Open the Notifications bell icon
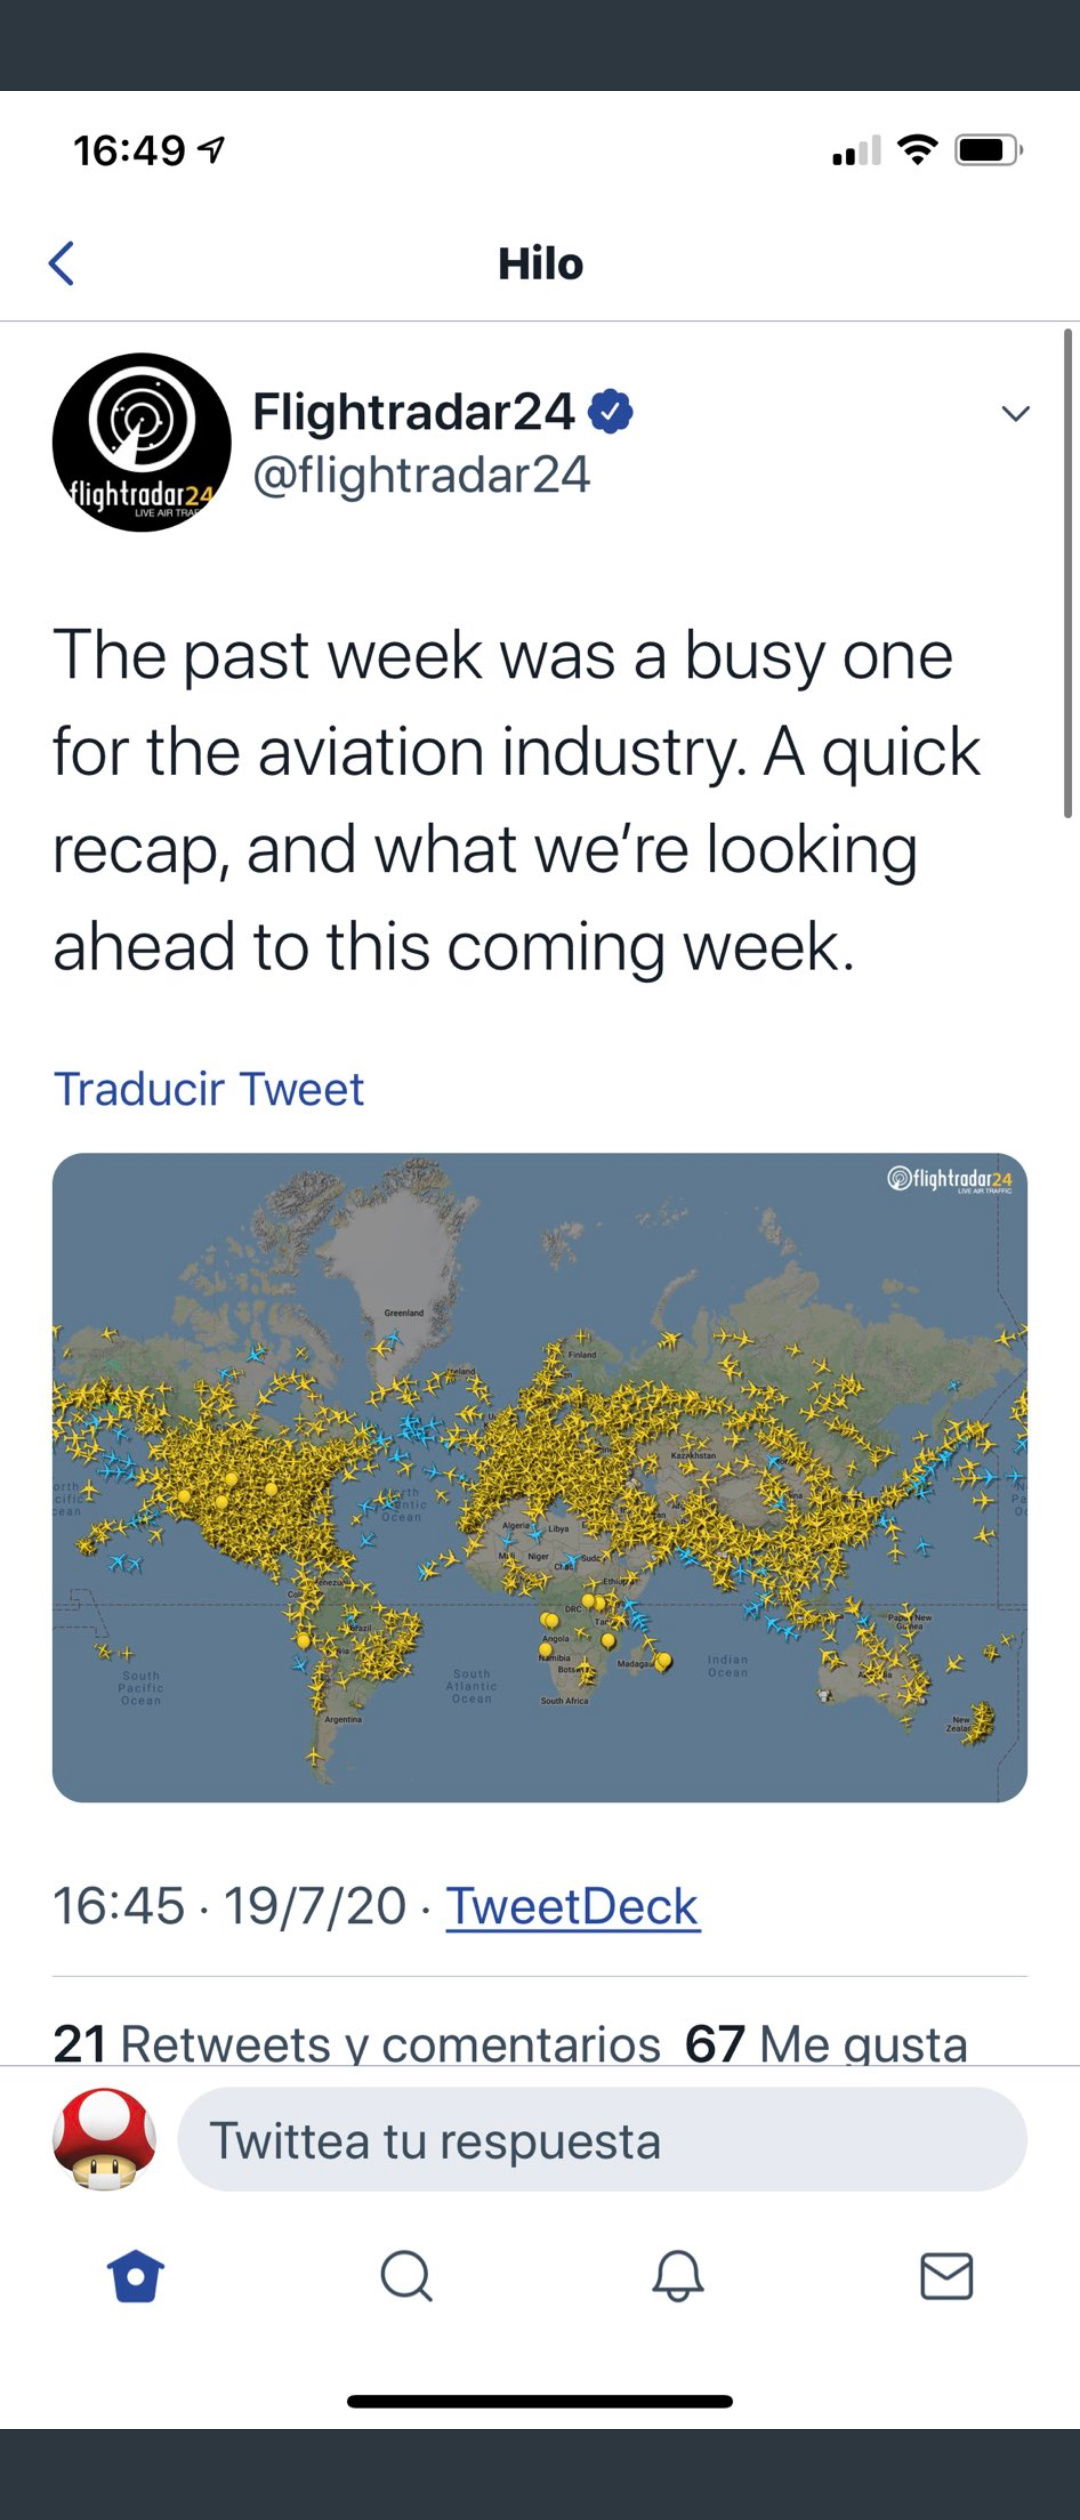Screen dimensions: 1080x2520 [678, 2276]
